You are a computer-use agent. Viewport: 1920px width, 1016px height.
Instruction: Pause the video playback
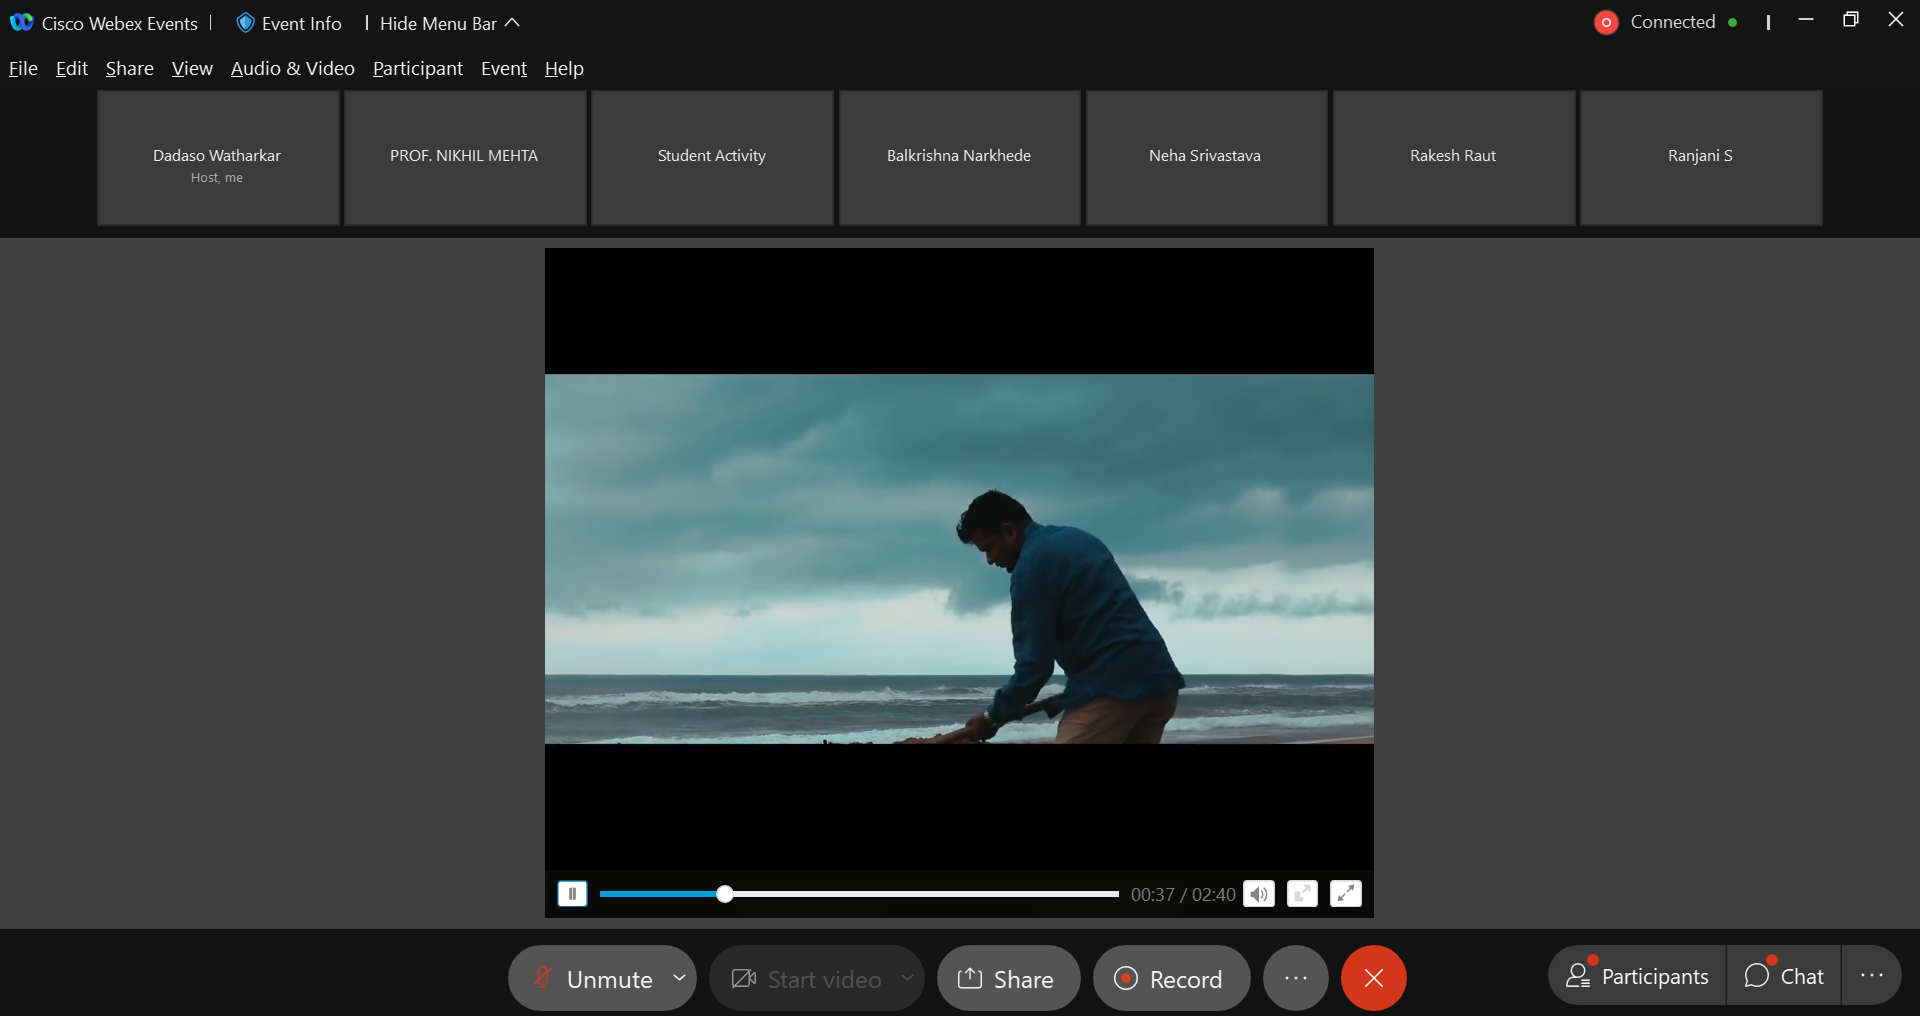pyautogui.click(x=572, y=894)
